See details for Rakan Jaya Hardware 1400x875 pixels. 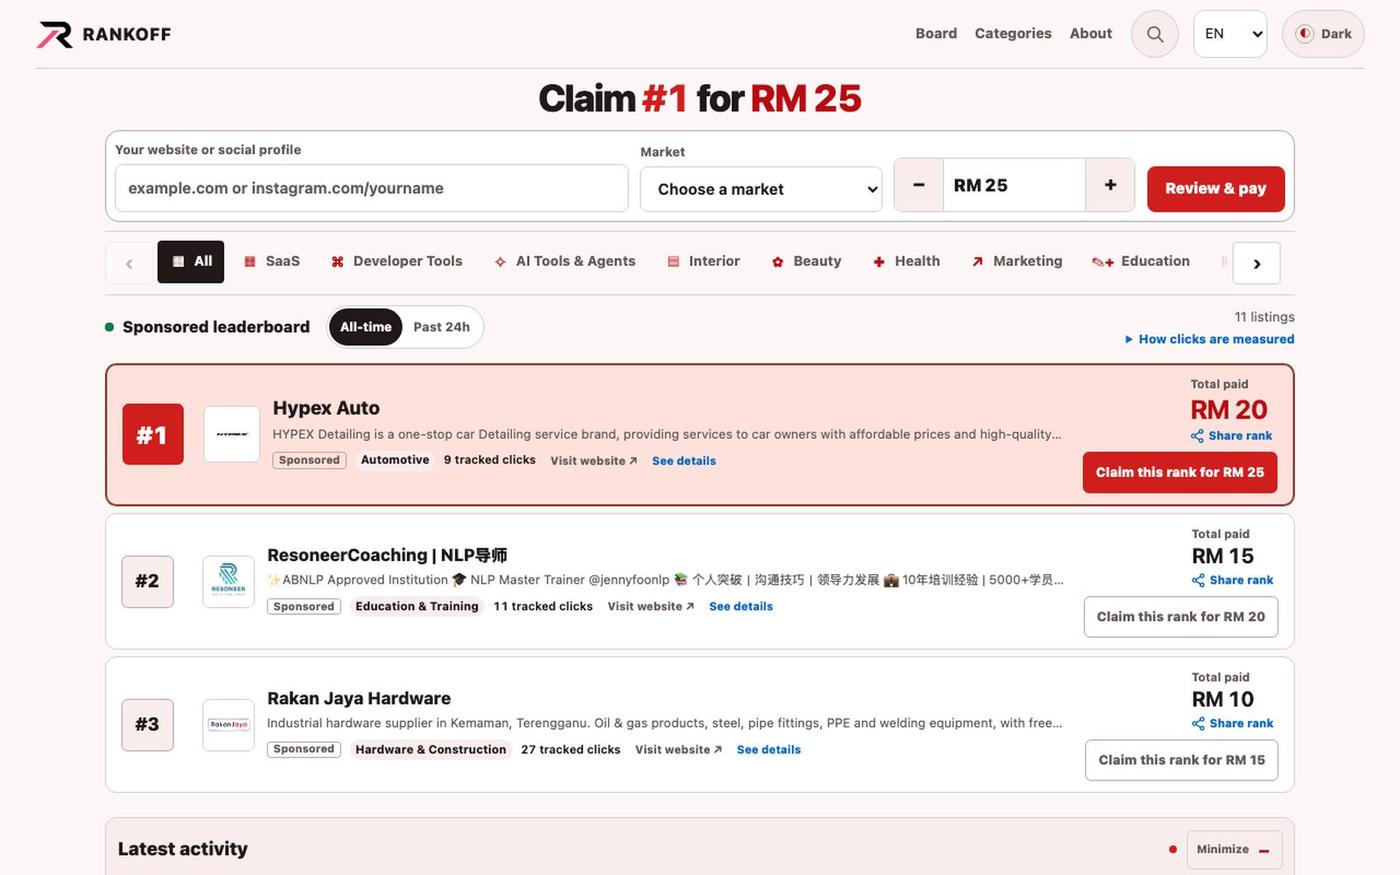click(x=769, y=749)
